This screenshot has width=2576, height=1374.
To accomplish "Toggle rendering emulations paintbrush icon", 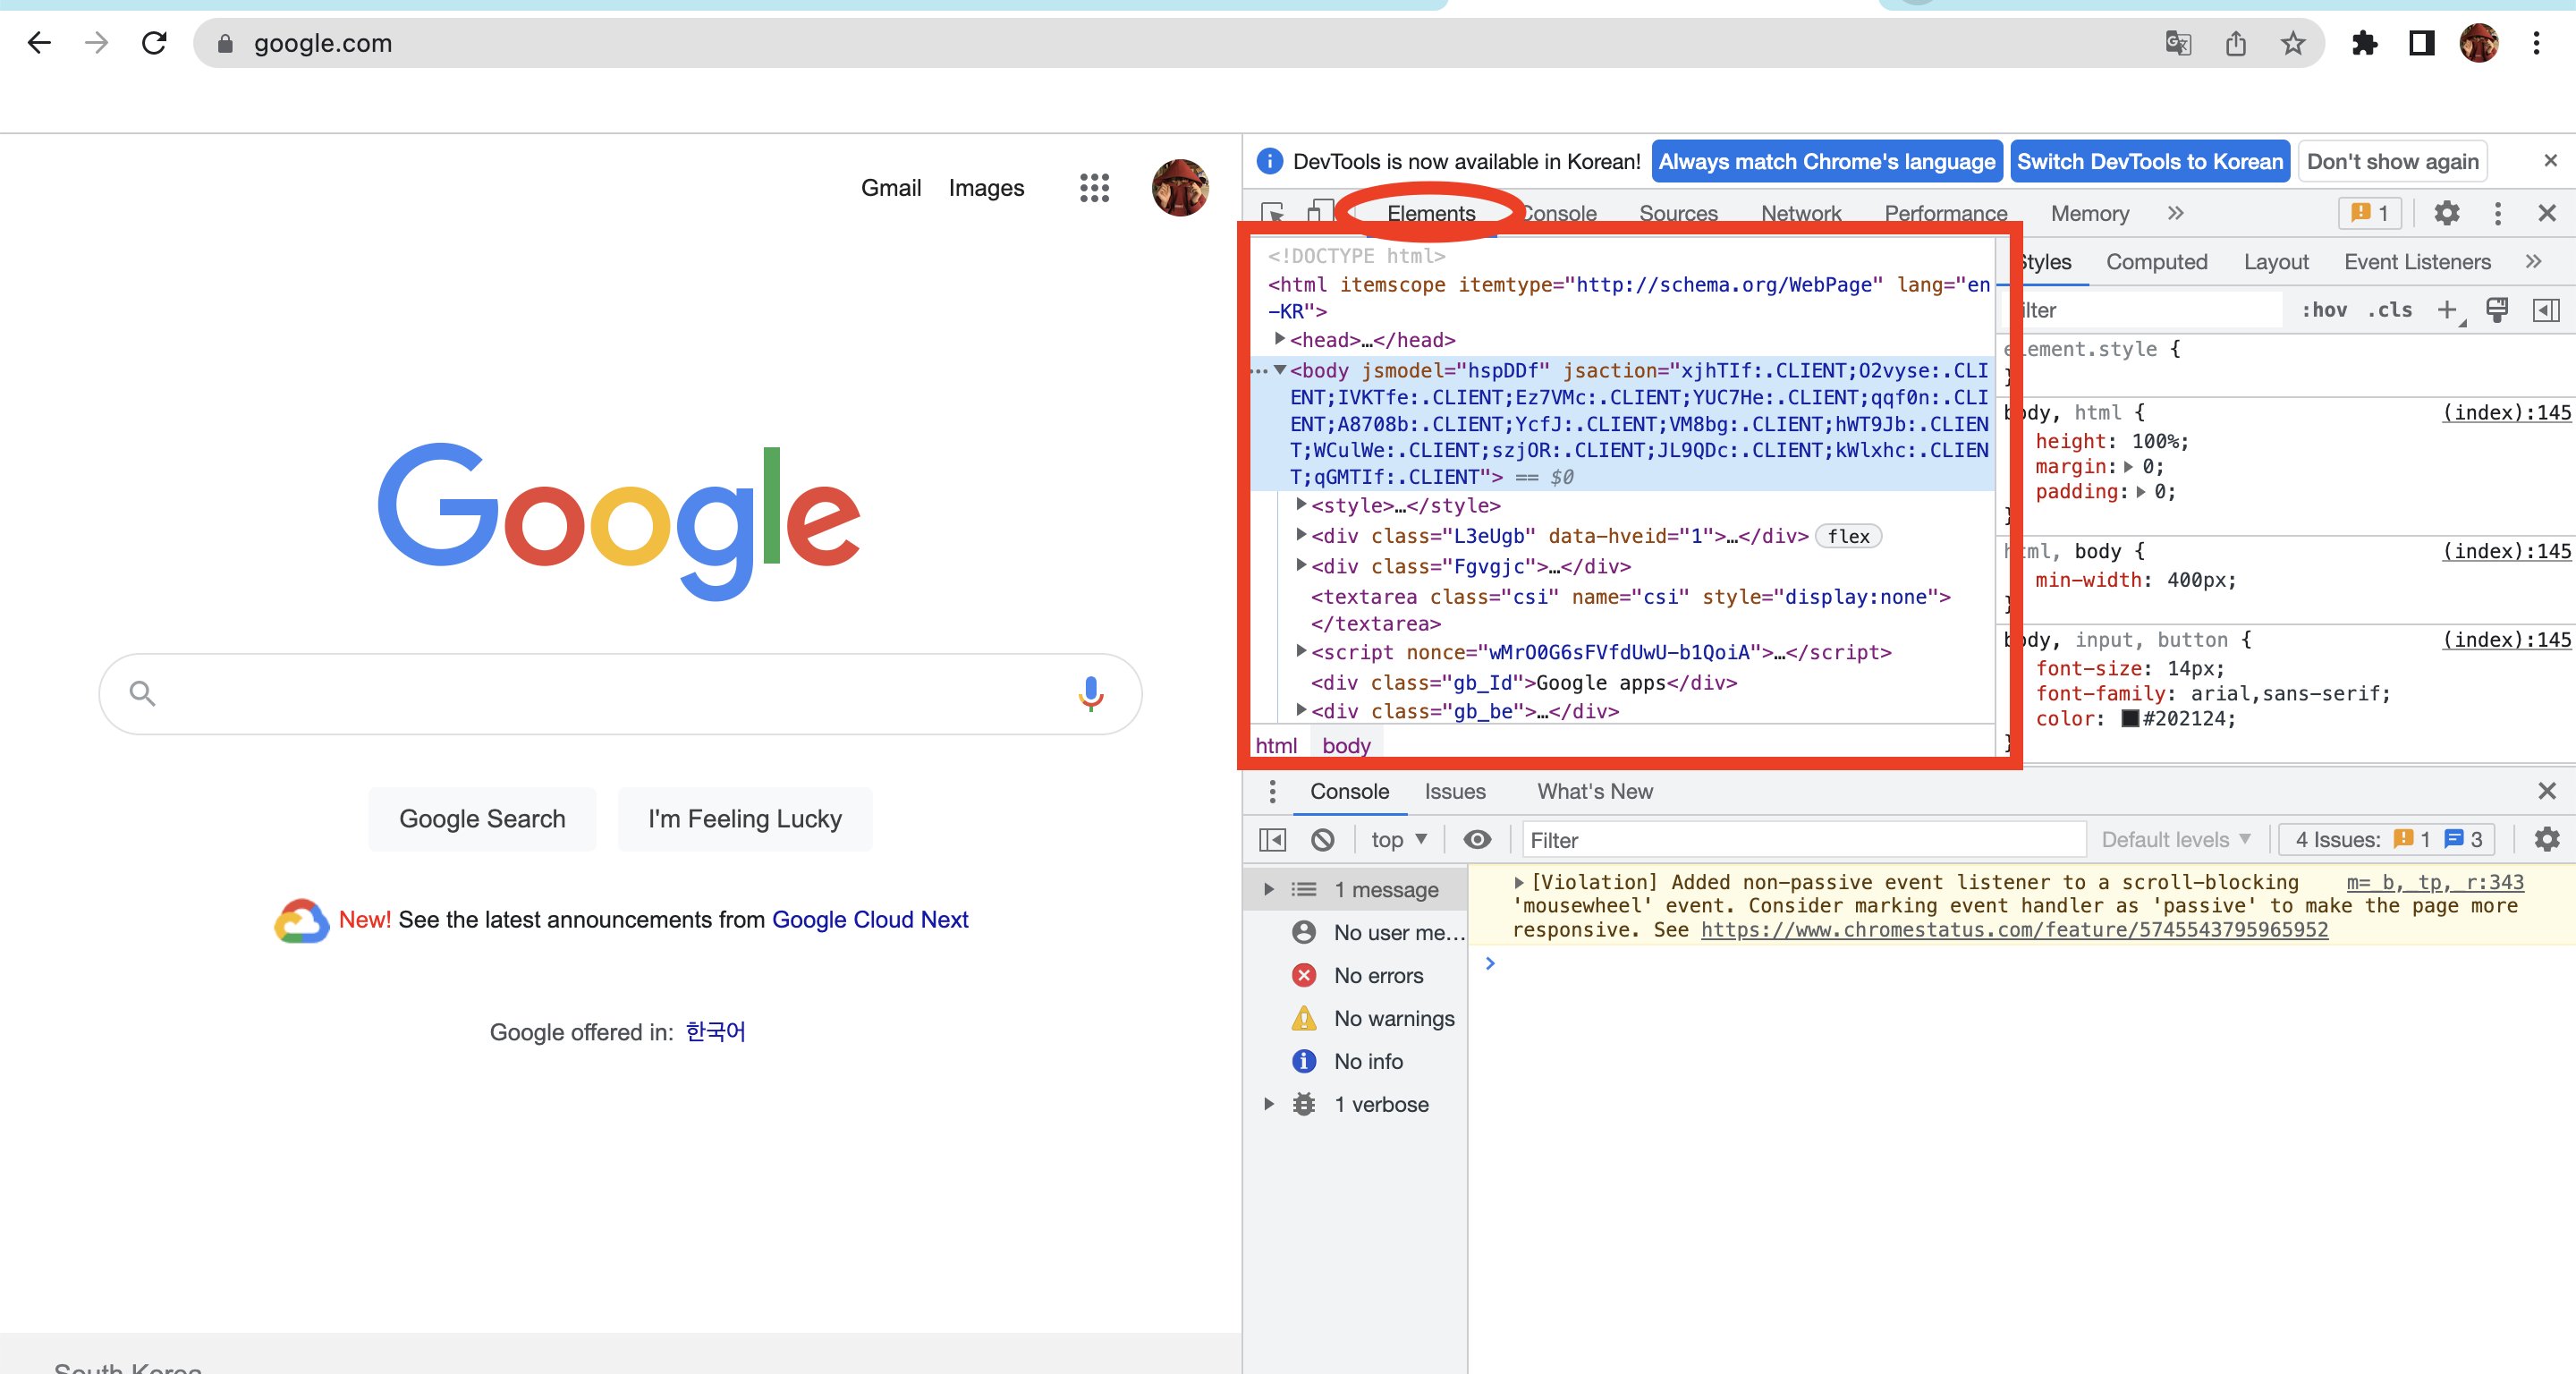I will [2497, 310].
